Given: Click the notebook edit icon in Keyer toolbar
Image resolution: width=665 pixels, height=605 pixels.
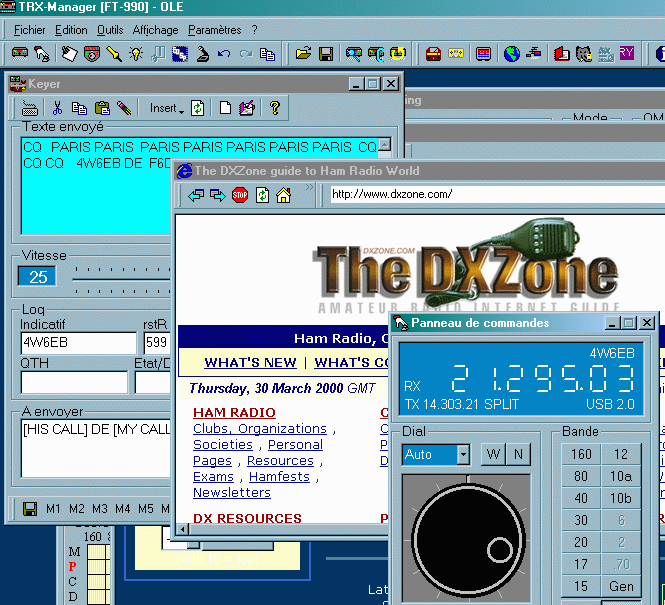Looking at the screenshot, I should 247,108.
